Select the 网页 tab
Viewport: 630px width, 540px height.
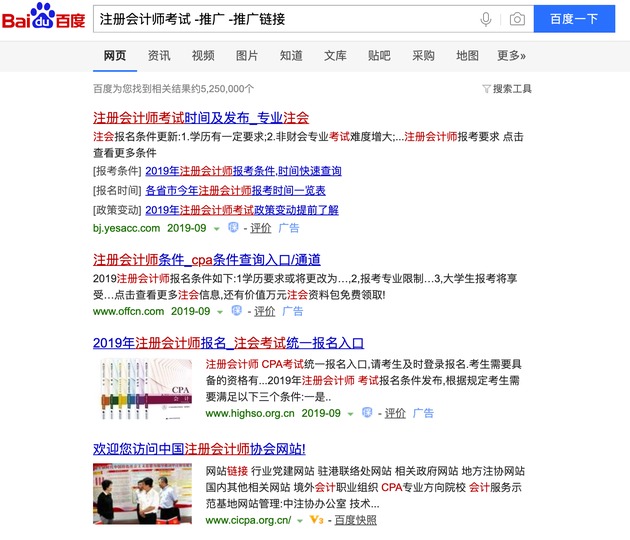[115, 55]
